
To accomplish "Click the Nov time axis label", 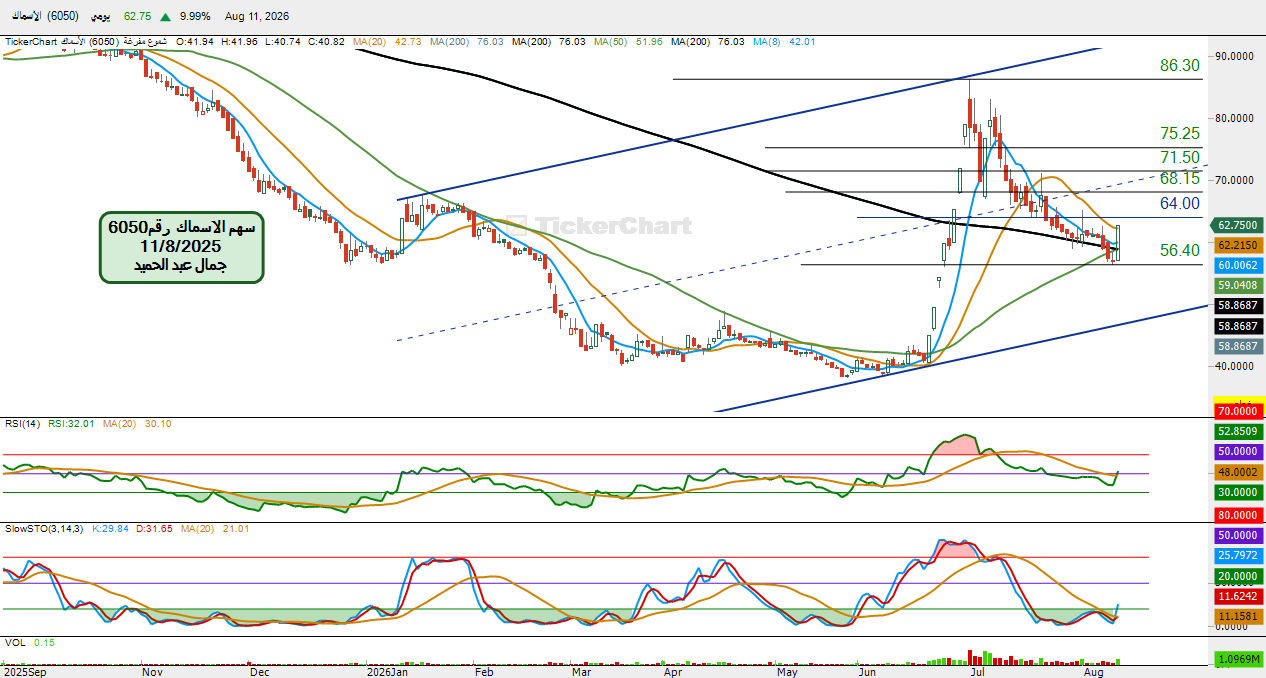I will pos(152,673).
